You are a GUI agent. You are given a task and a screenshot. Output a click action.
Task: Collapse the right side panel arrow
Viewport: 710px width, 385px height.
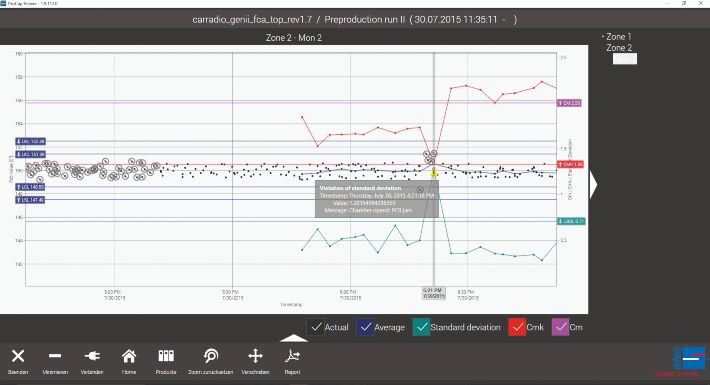click(594, 184)
